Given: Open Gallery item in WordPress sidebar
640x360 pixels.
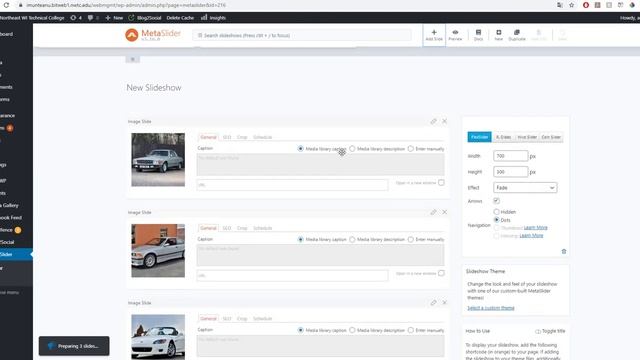Looking at the screenshot, I should 10,205.
